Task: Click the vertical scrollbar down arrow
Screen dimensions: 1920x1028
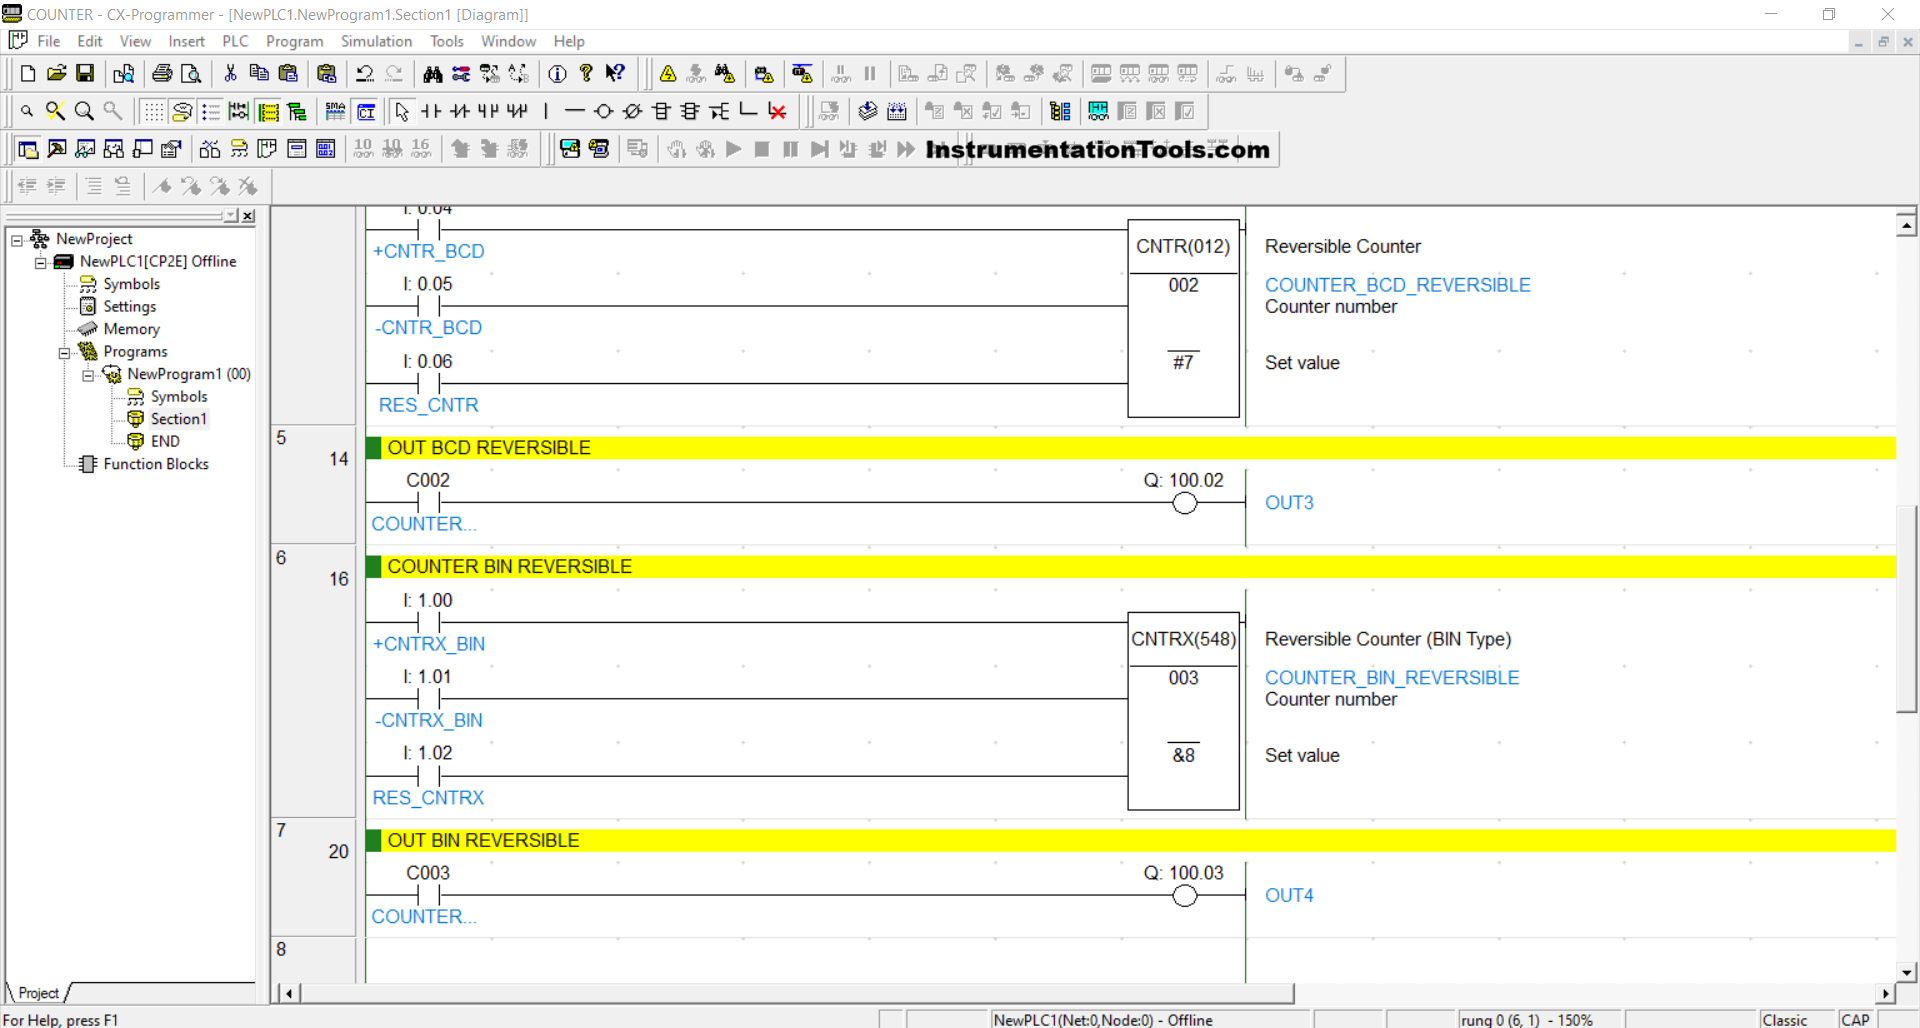Action: pyautogui.click(x=1906, y=972)
